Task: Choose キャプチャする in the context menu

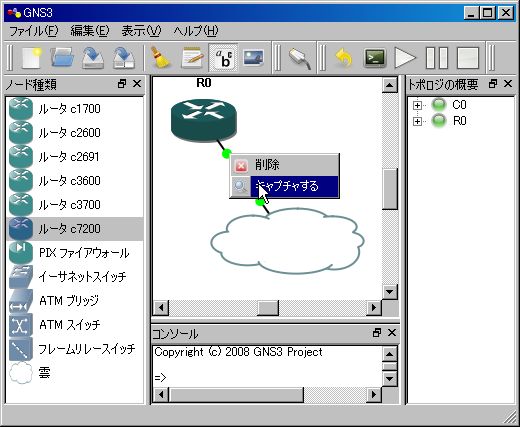Action: pos(284,186)
